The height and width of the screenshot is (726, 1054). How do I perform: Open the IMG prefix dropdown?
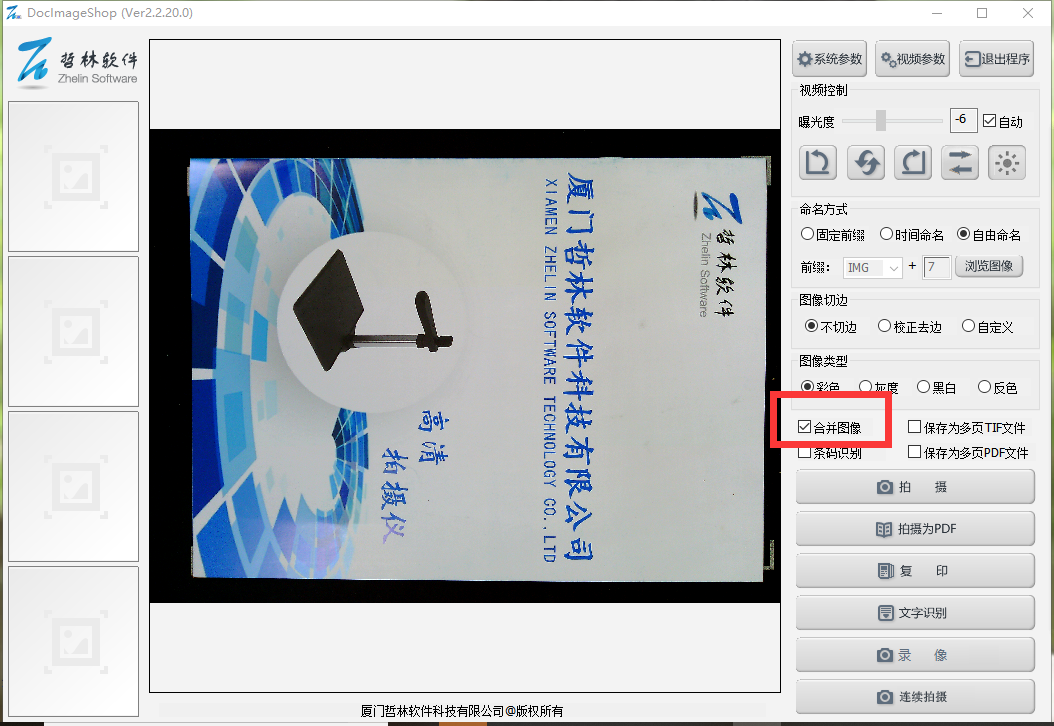pos(873,268)
